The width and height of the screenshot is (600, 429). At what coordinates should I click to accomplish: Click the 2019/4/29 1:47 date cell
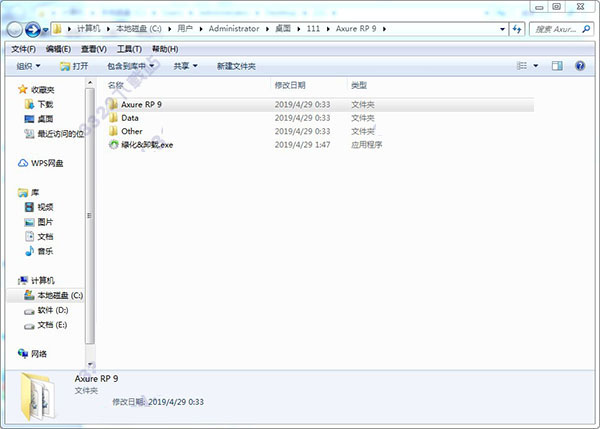302,145
